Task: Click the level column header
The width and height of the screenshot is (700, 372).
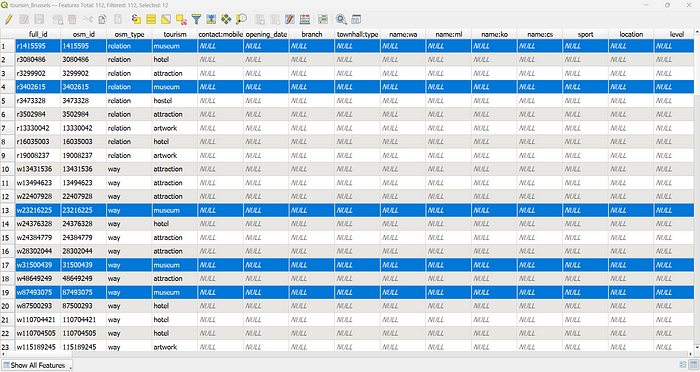Action: pos(674,34)
